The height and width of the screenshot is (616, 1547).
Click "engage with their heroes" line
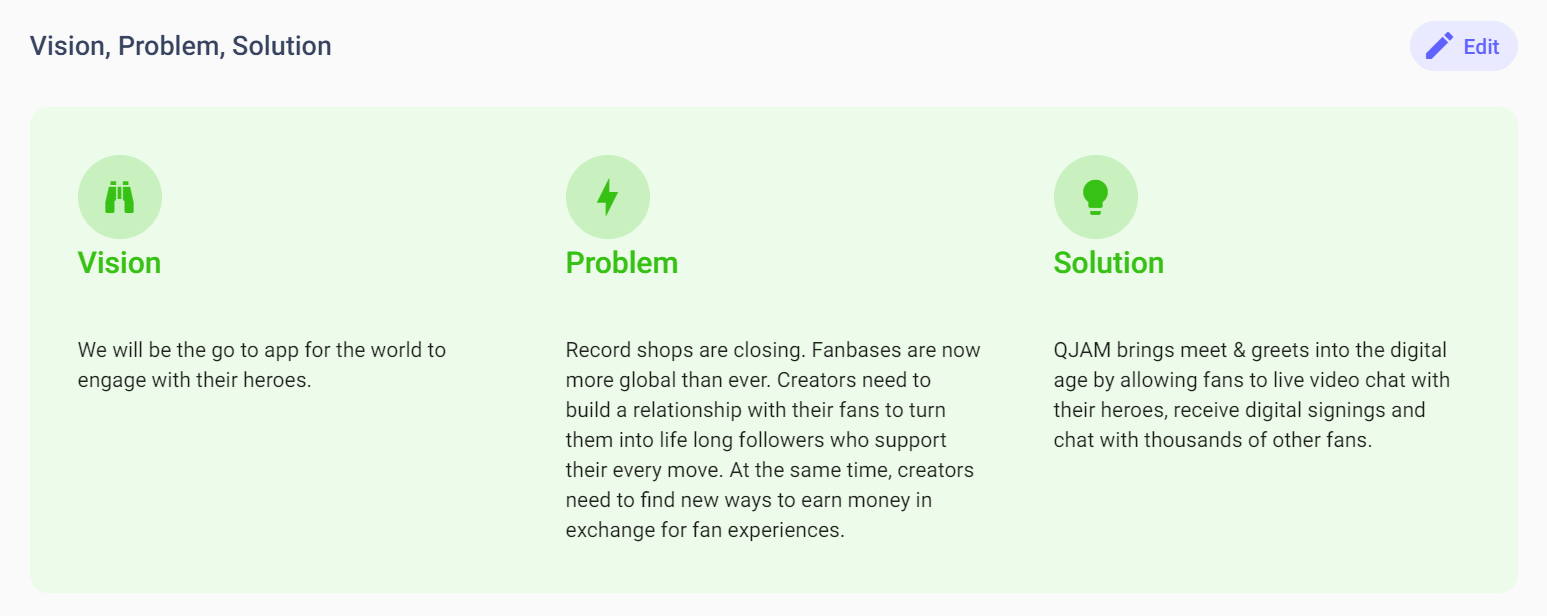(195, 381)
